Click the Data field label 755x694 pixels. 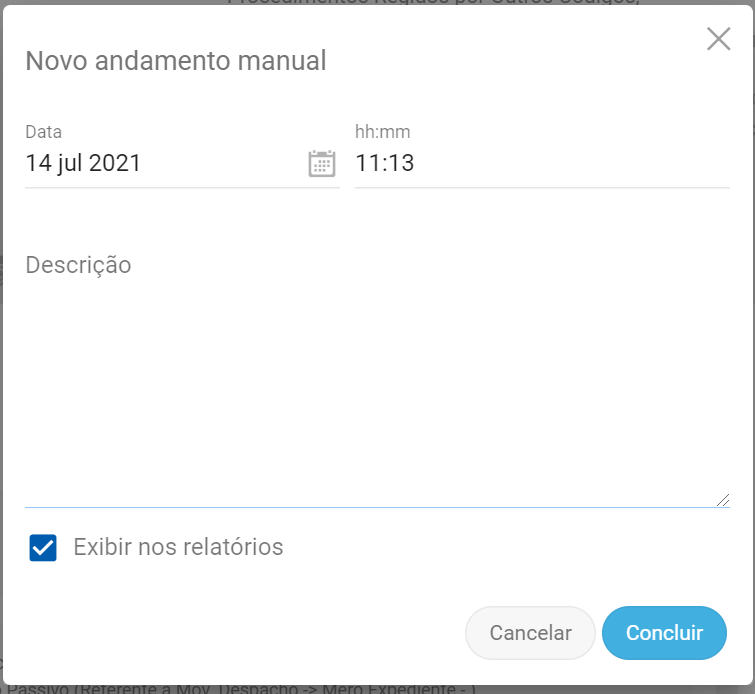(x=44, y=132)
